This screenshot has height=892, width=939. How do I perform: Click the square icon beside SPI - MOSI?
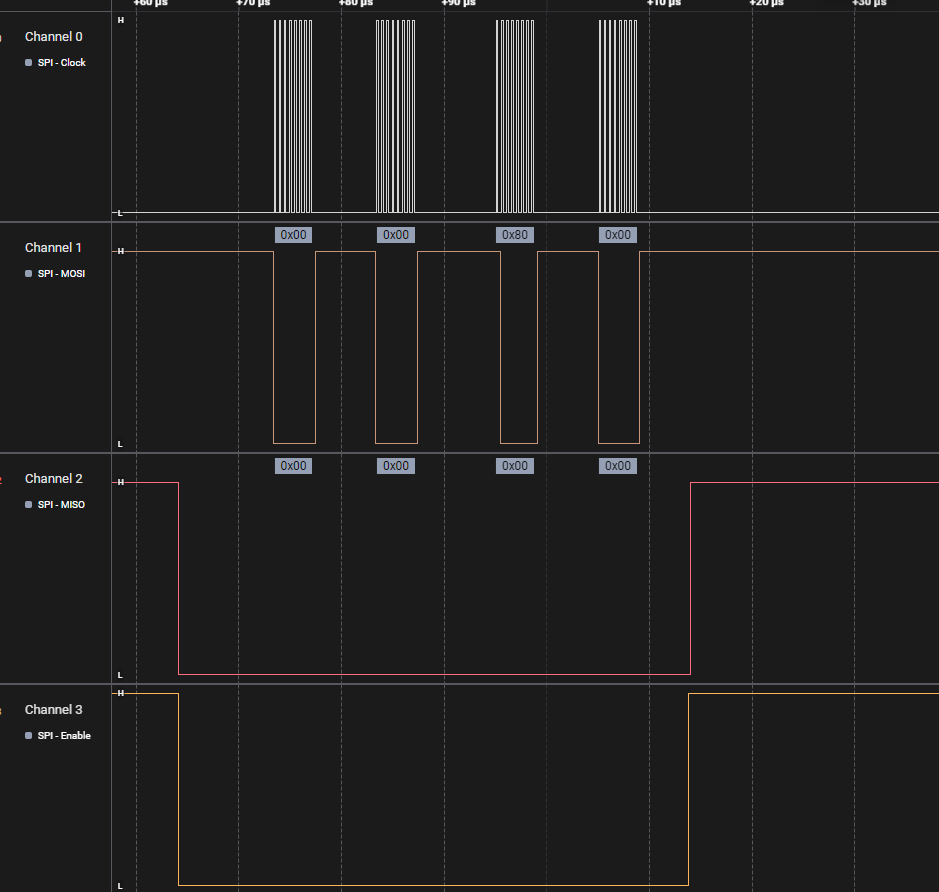point(28,274)
